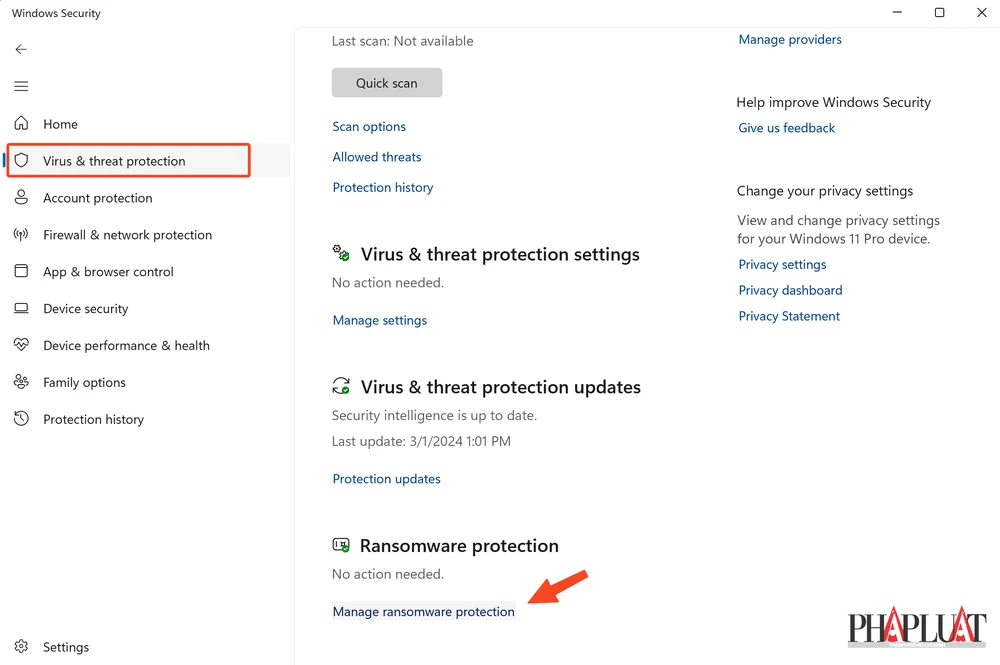Click Manage settings under protection settings
Viewport: 1000px width, 665px height.
pos(380,321)
